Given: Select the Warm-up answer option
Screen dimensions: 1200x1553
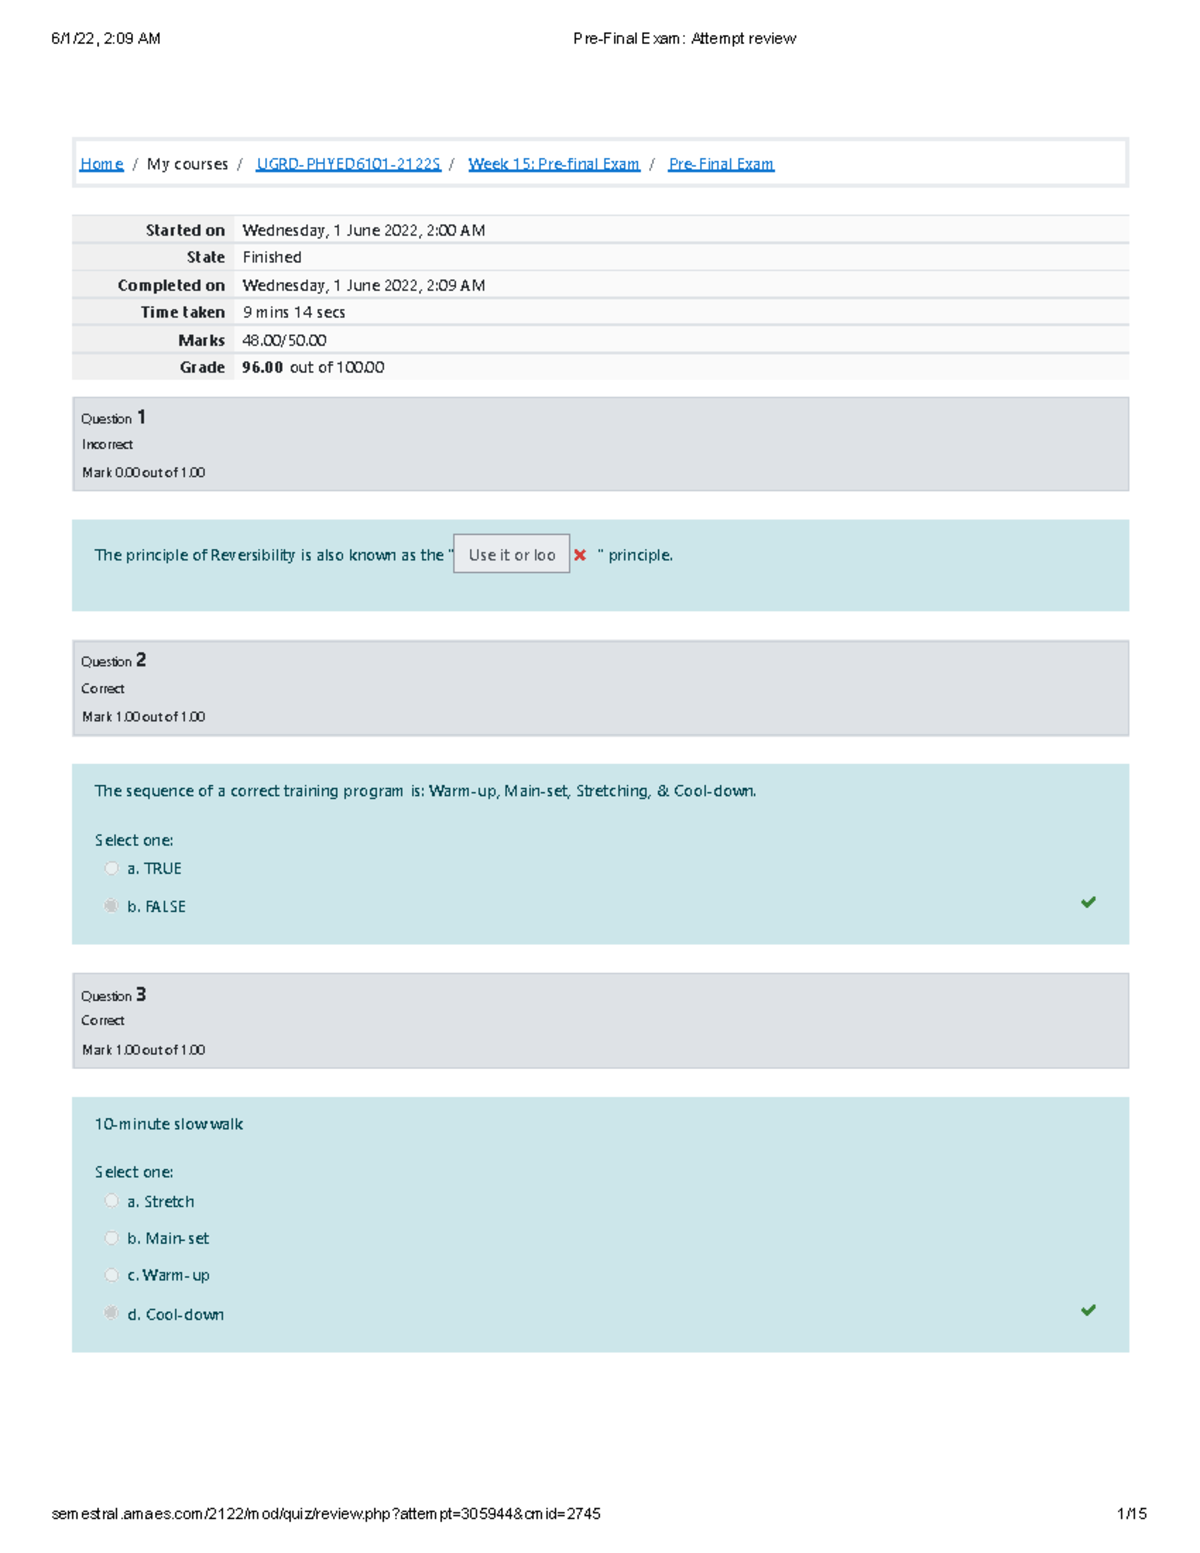Looking at the screenshot, I should pyautogui.click(x=111, y=1274).
